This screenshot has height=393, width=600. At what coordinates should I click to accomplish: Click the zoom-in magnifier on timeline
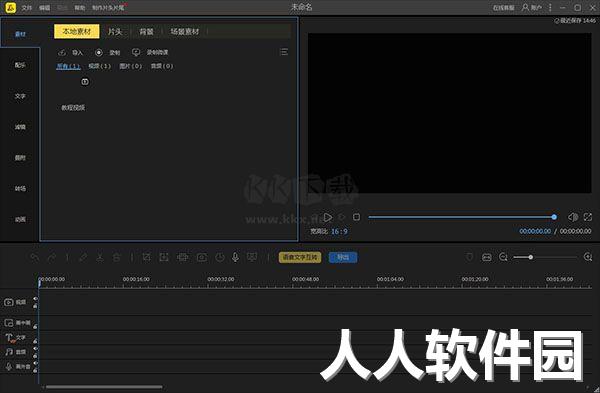[x=588, y=257]
